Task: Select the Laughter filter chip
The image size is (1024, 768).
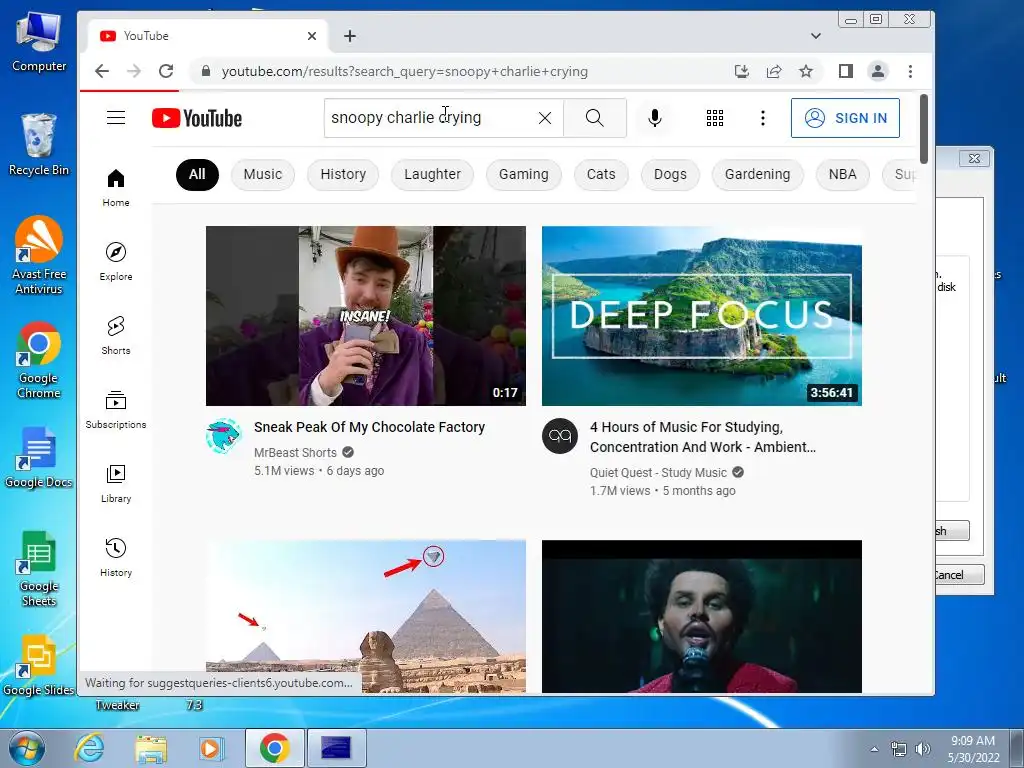Action: pyautogui.click(x=432, y=174)
